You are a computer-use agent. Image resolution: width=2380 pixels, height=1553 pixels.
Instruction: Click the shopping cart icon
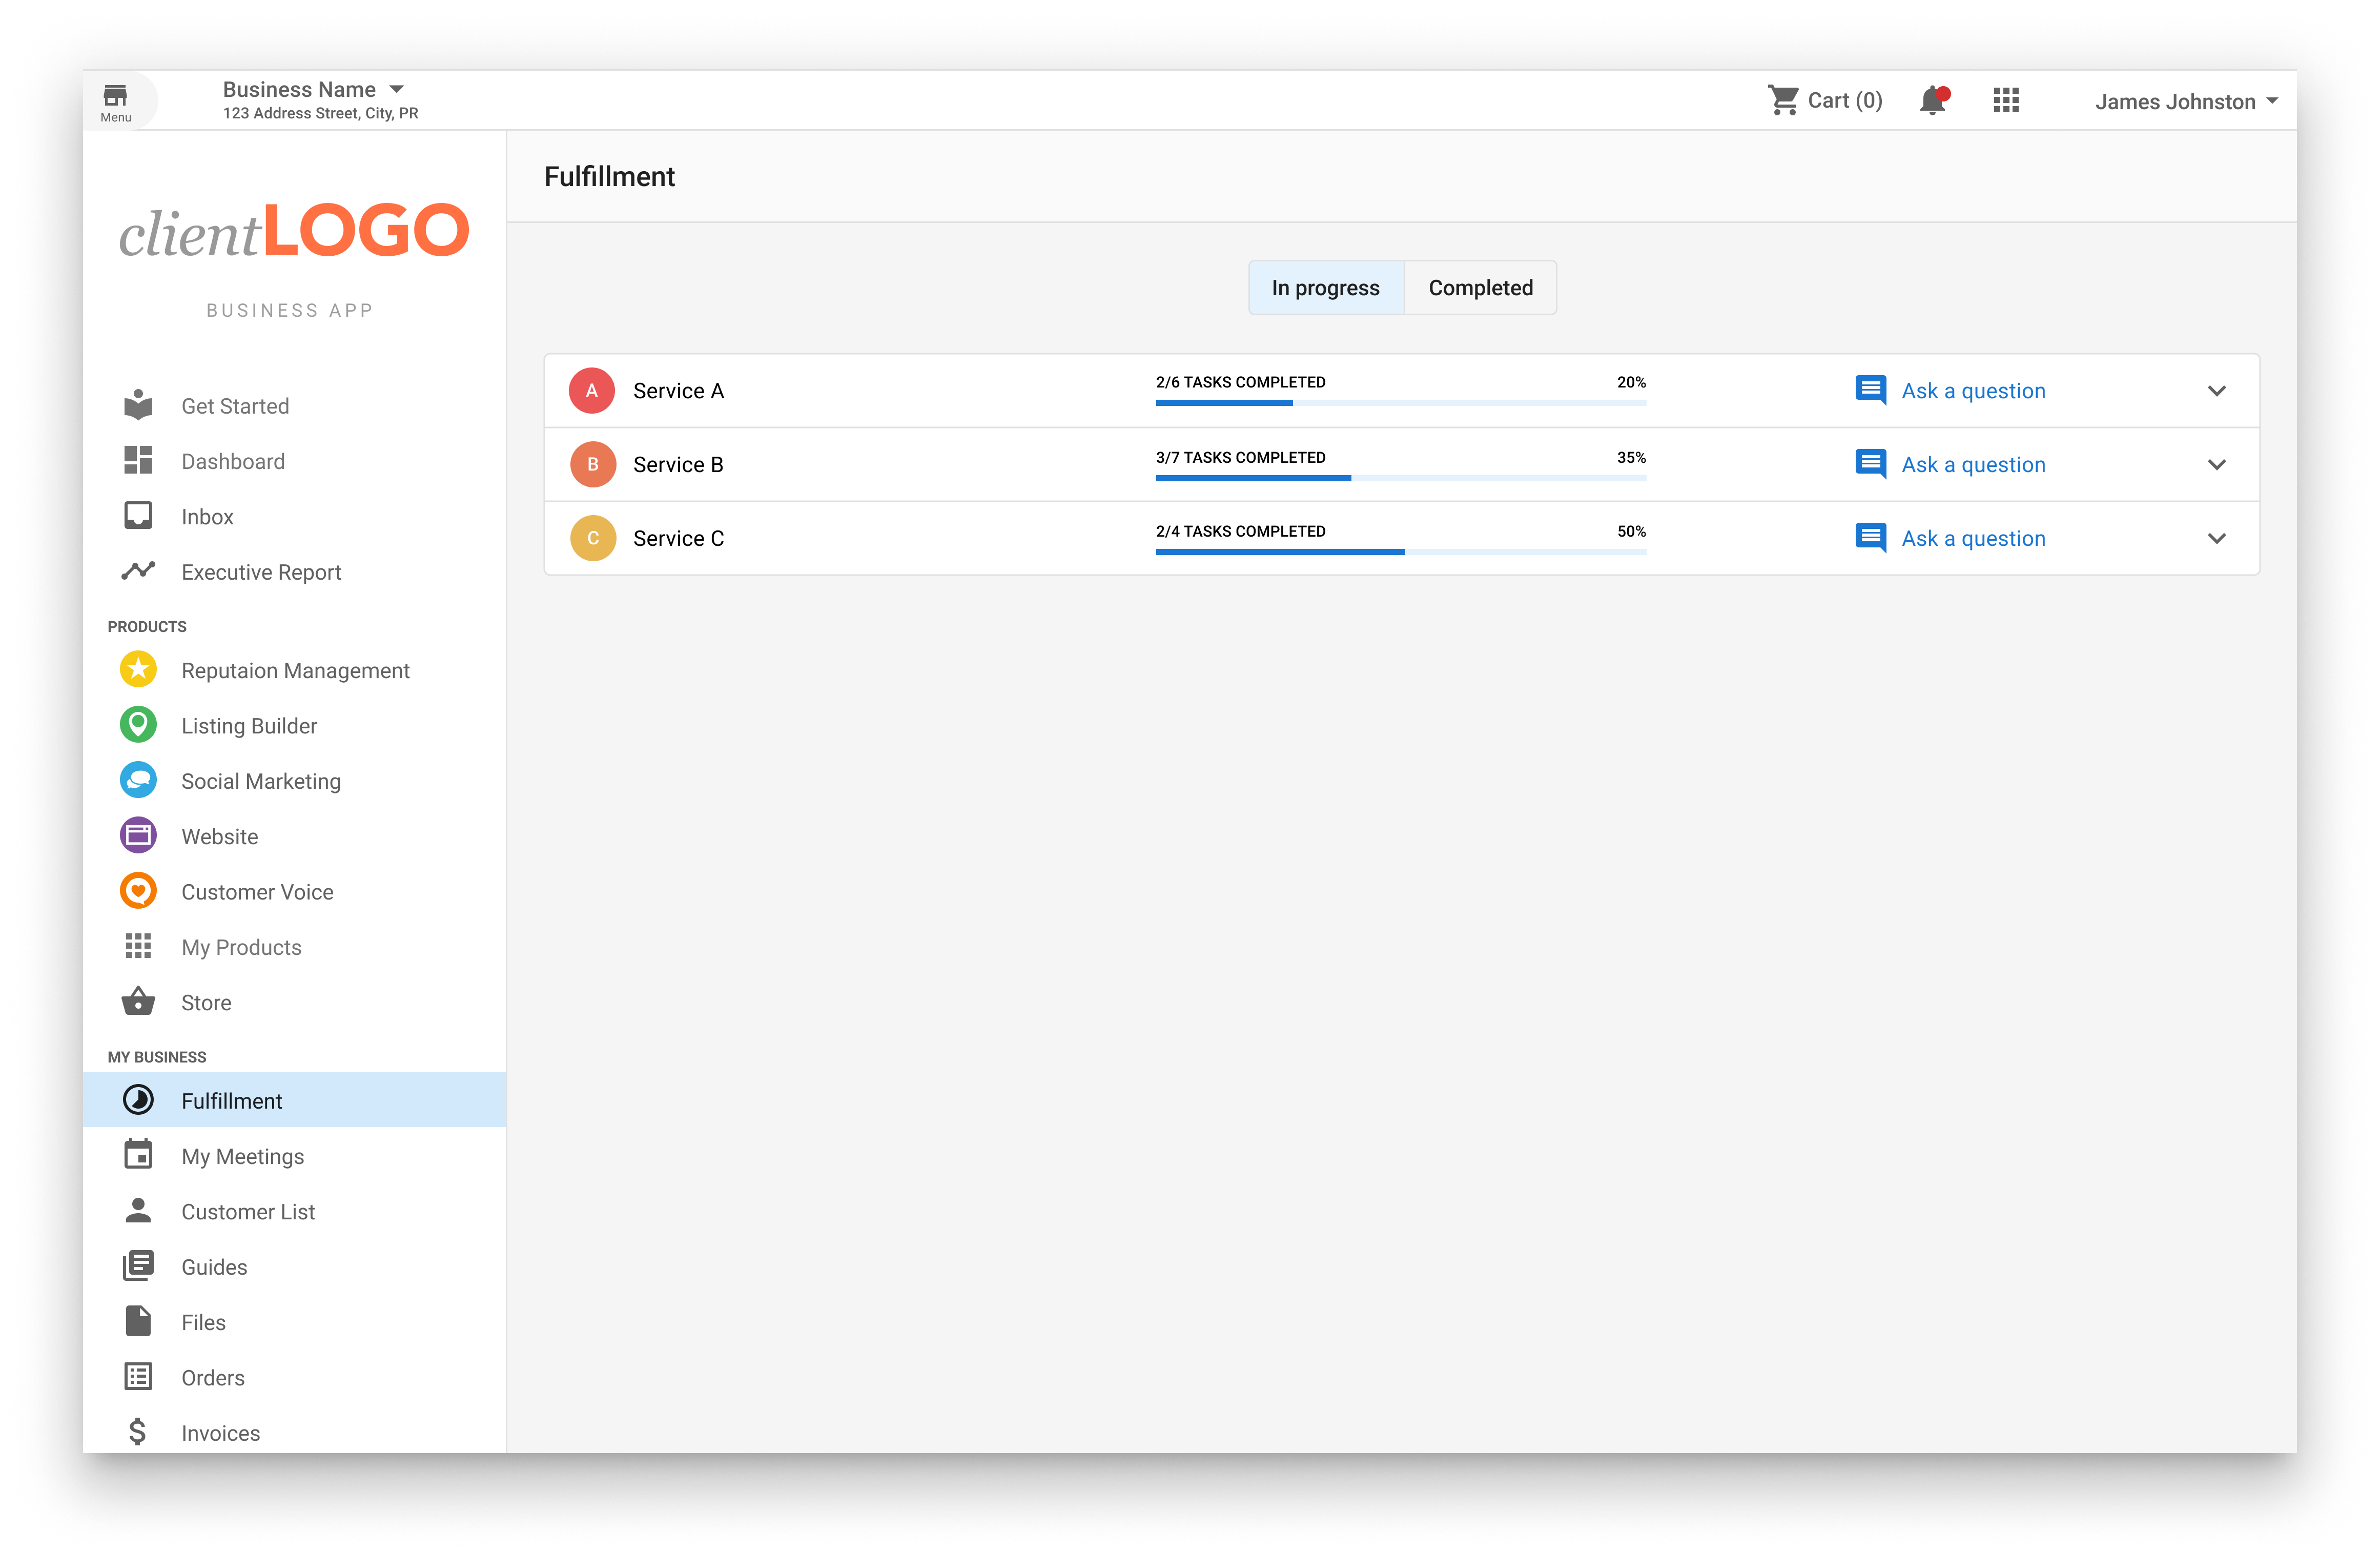point(1783,100)
